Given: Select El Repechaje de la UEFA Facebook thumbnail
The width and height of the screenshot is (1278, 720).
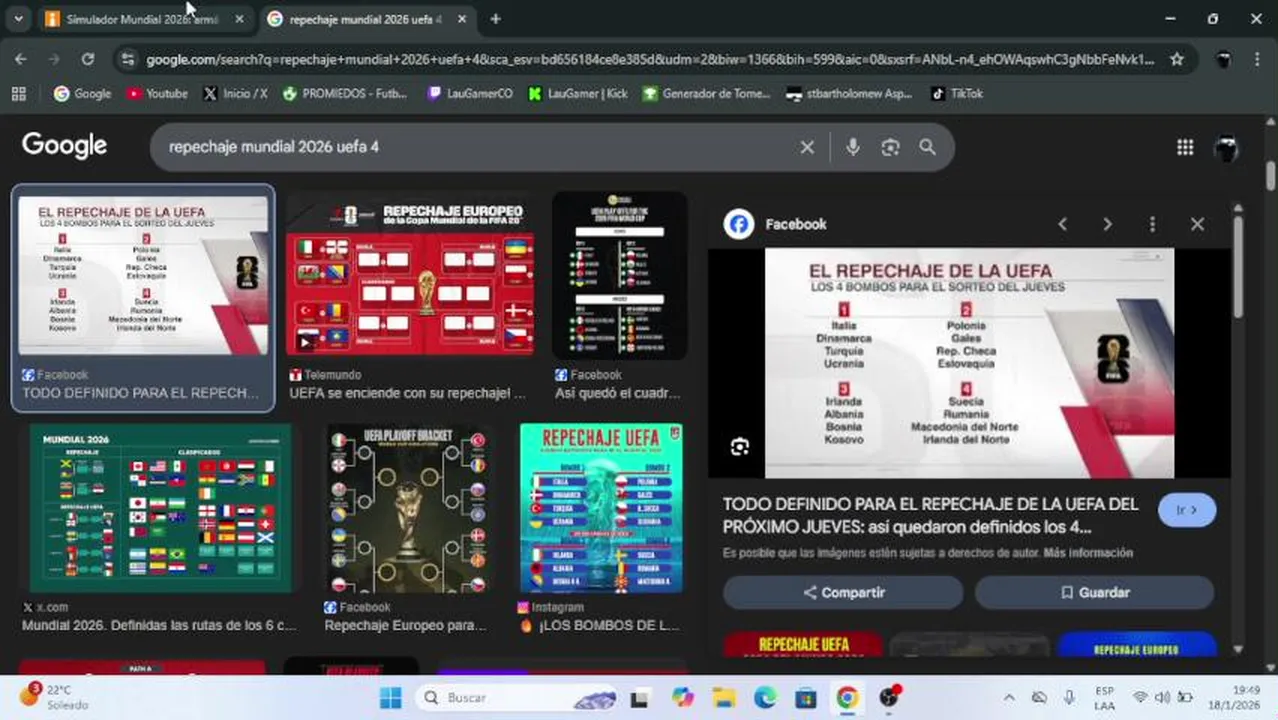Looking at the screenshot, I should pyautogui.click(x=143, y=276).
